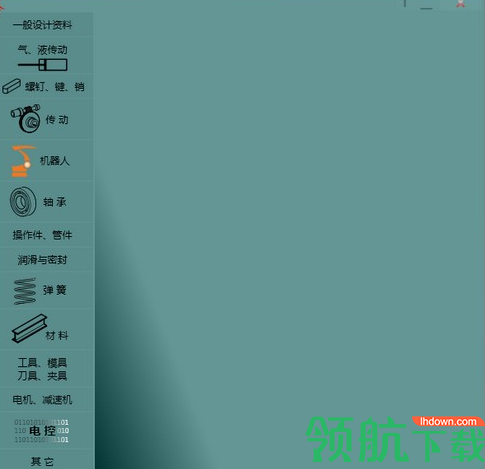485x469 pixels.
Task: Open the 弹簧 category
Action: [x=55, y=290]
